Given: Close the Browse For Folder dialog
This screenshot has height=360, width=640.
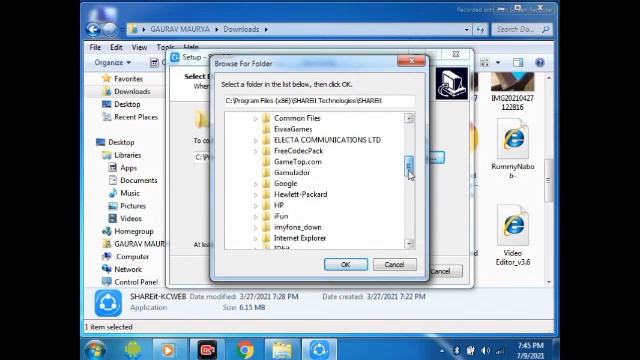Looking at the screenshot, I should [411, 61].
